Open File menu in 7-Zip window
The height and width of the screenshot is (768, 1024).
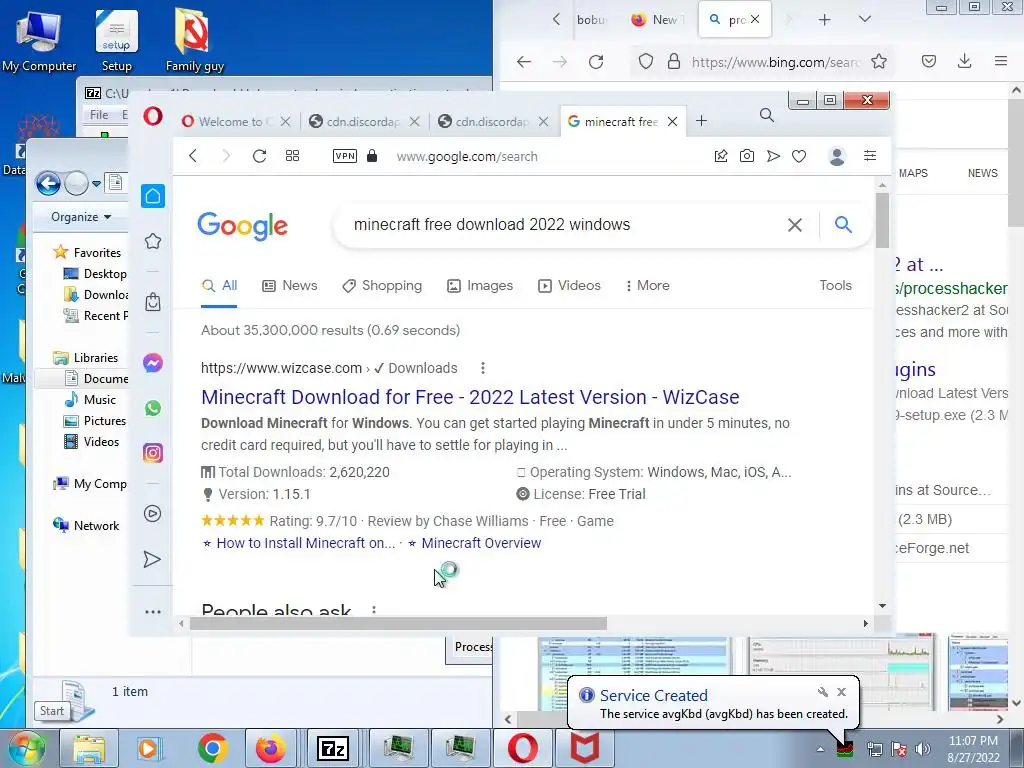click(x=99, y=115)
